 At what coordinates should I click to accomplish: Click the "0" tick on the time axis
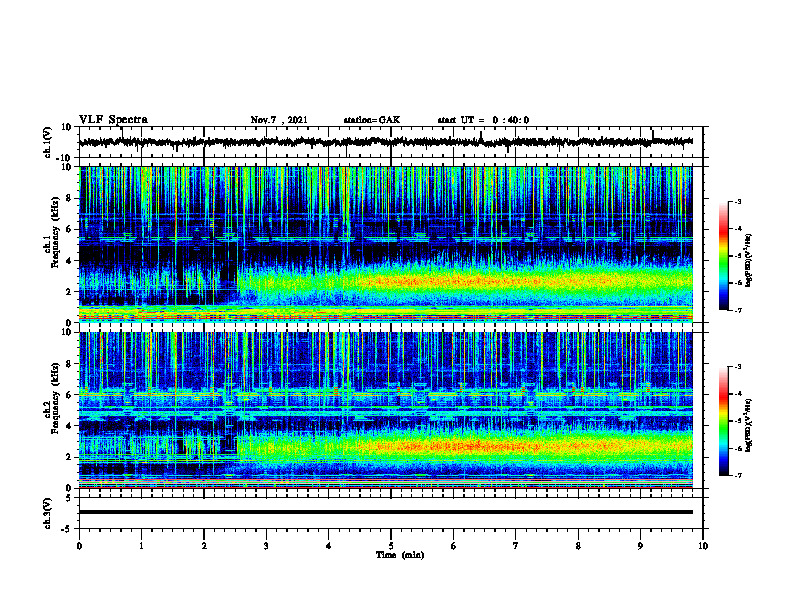[79, 546]
